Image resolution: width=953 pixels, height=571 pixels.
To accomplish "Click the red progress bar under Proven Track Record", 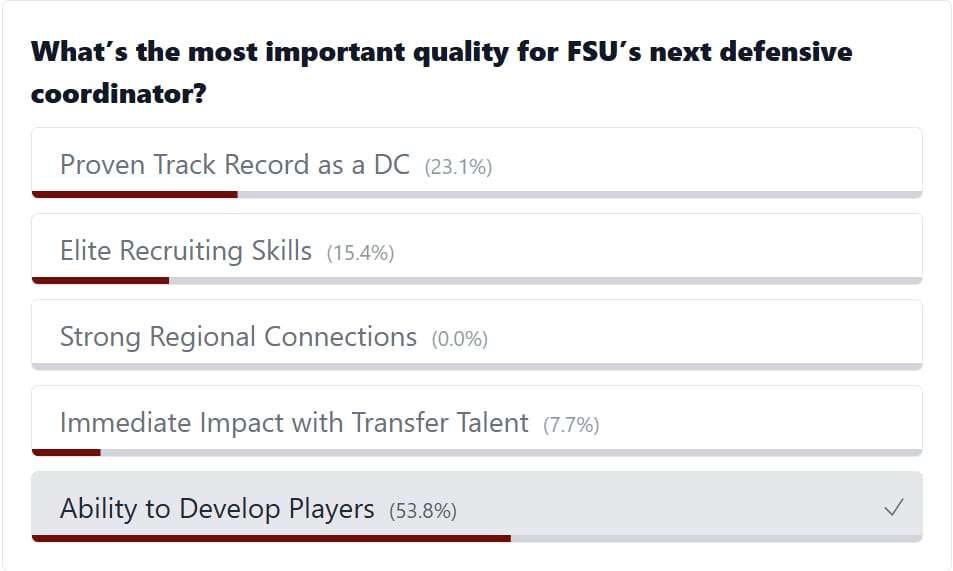I will [x=134, y=195].
